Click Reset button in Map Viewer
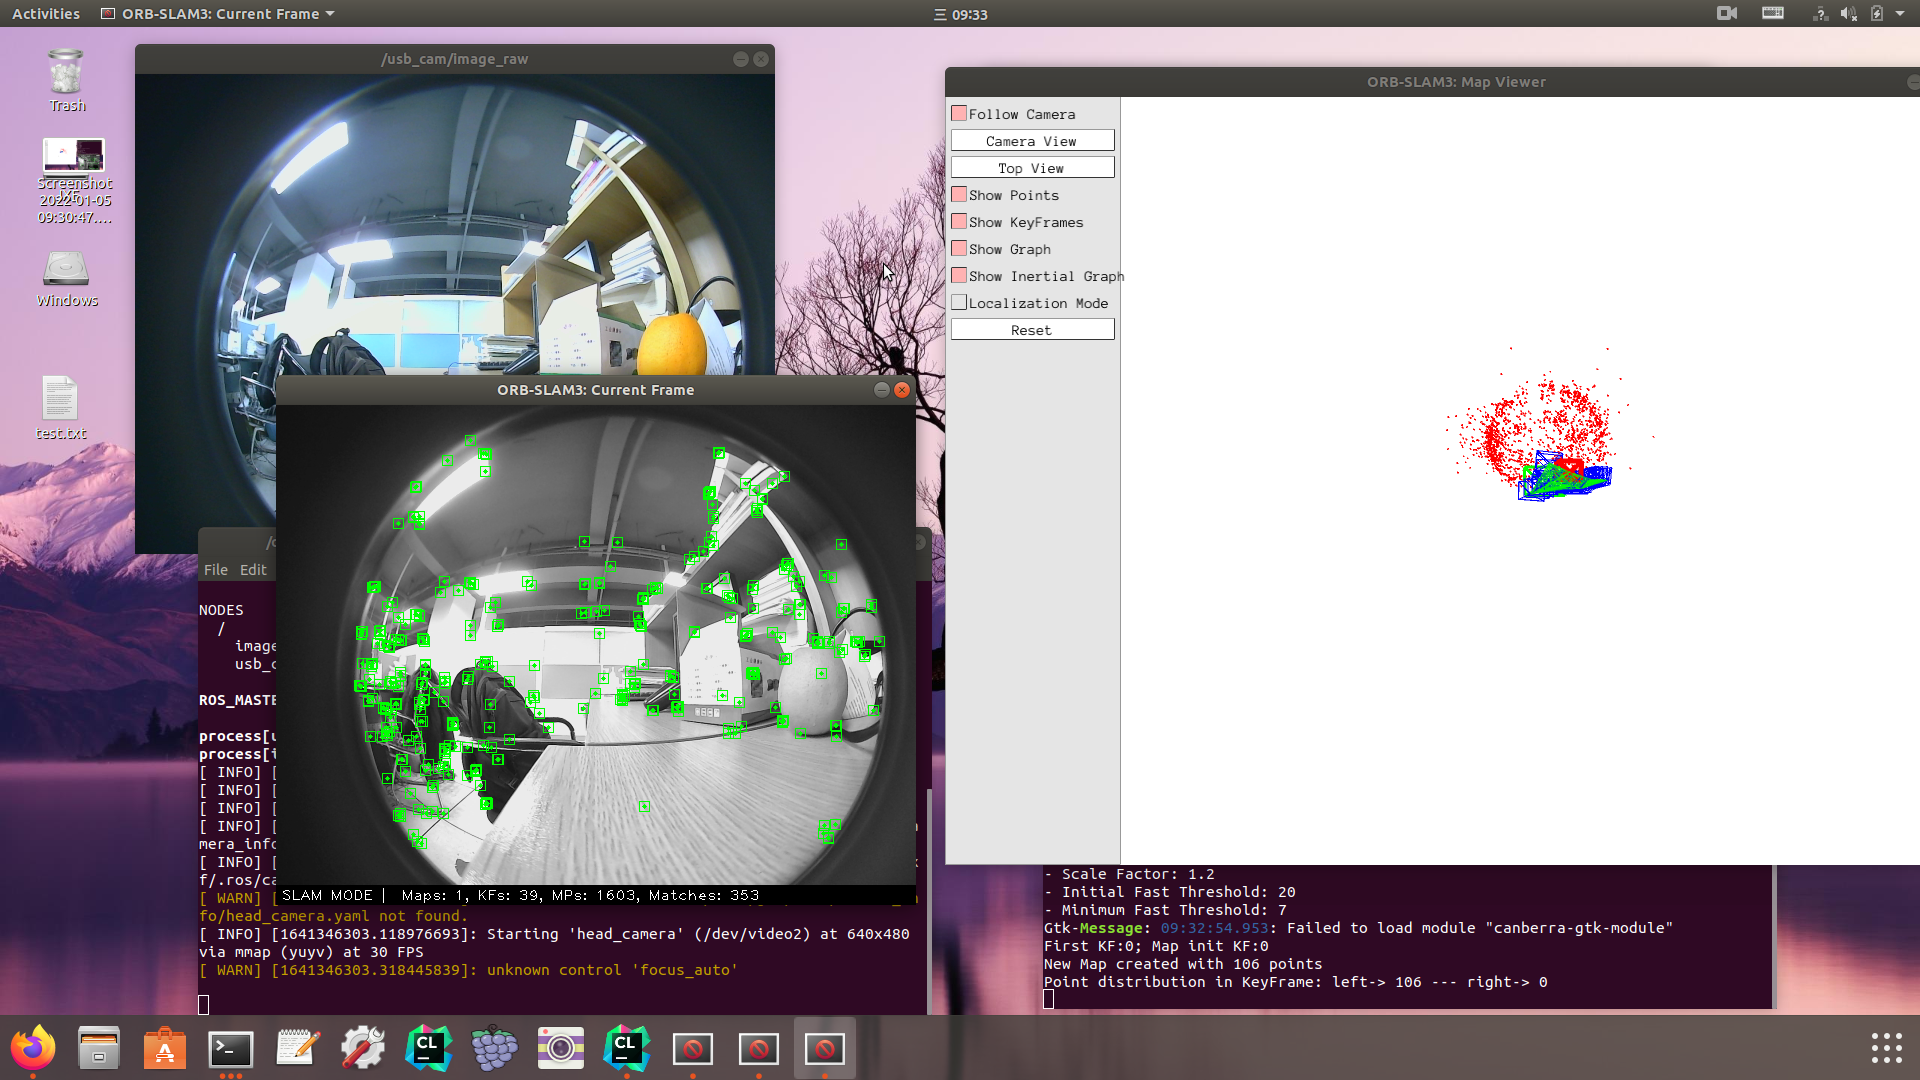The image size is (1920, 1080). (1031, 330)
